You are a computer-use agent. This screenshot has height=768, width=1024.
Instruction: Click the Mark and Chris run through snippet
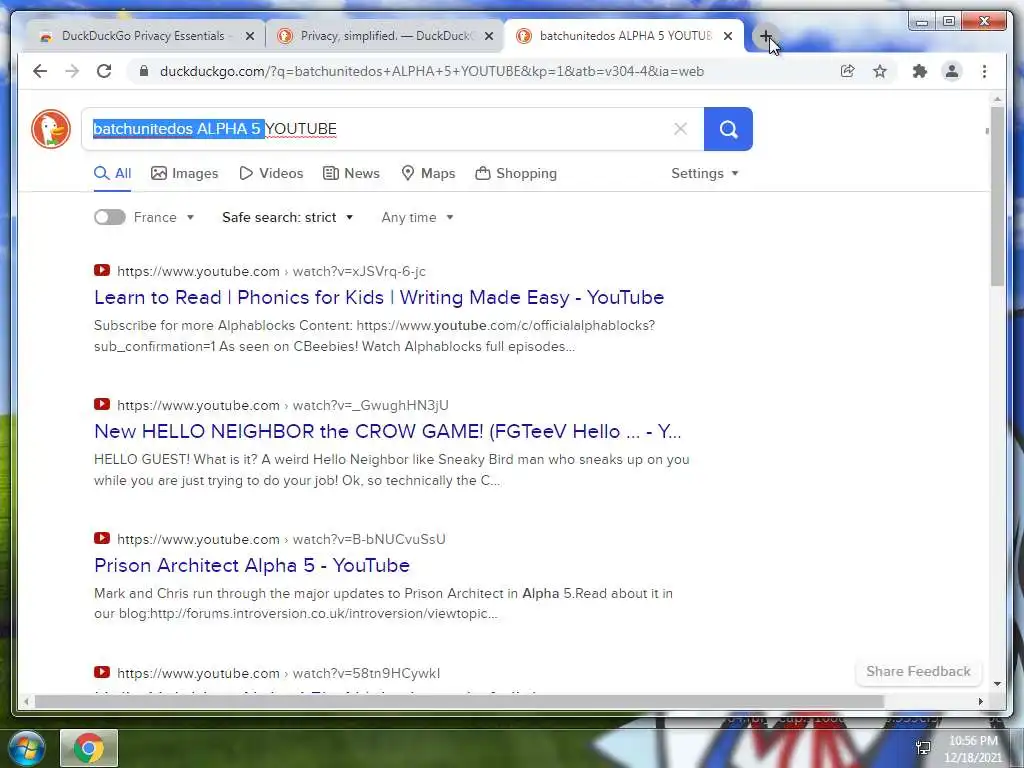click(x=383, y=603)
